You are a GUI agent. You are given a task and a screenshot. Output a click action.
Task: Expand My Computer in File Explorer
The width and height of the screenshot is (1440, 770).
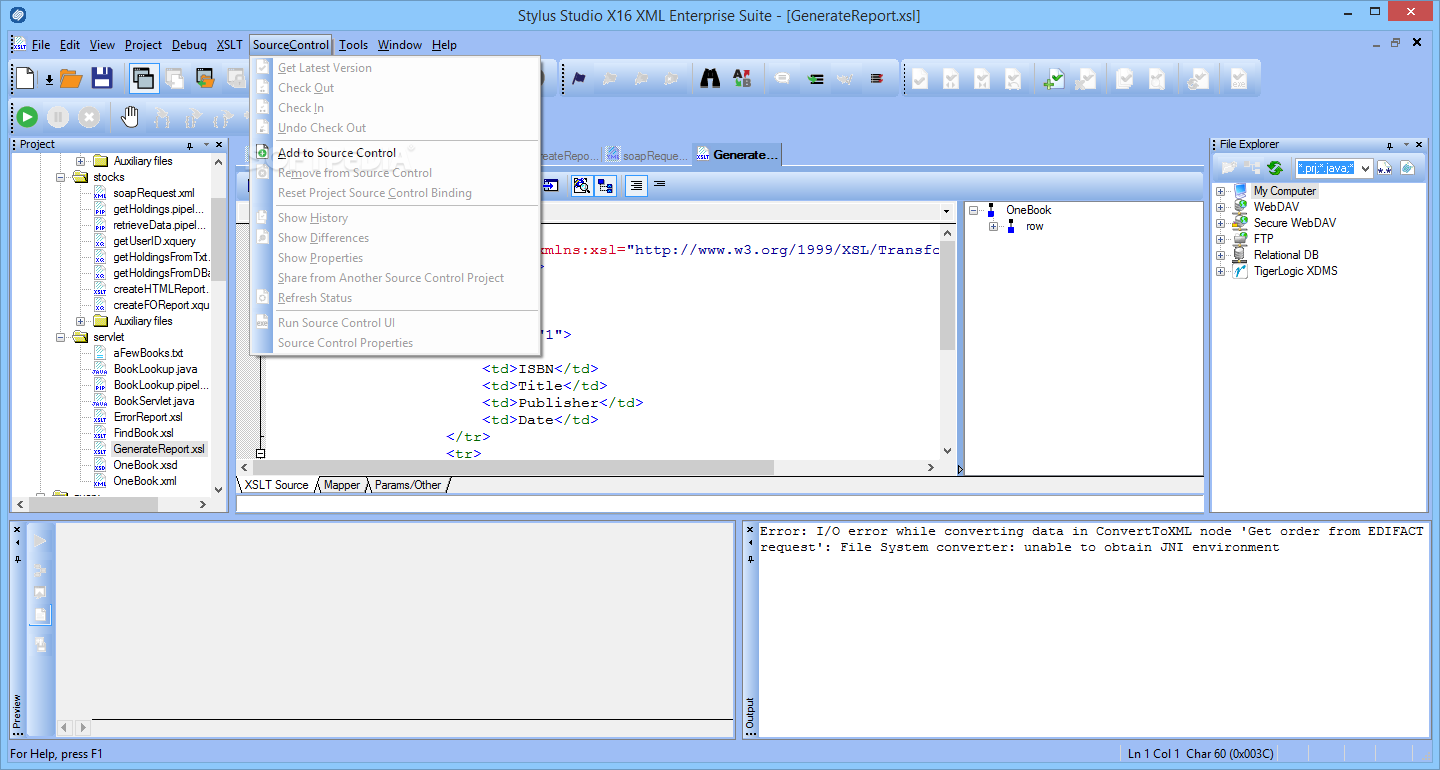coord(1221,191)
